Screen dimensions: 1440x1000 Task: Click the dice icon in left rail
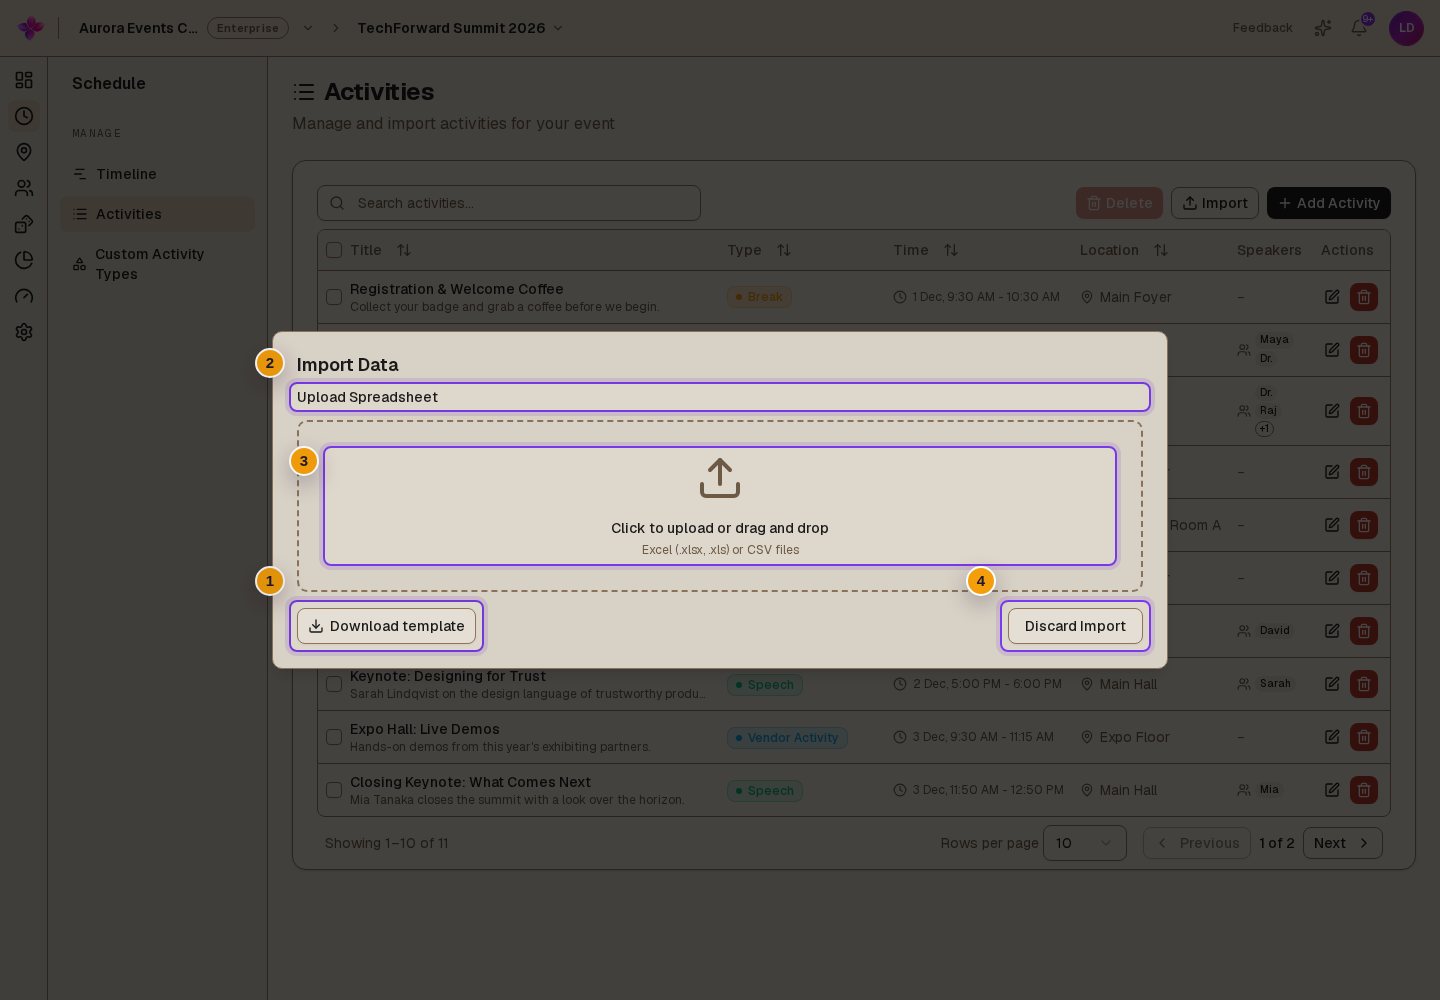pos(24,224)
